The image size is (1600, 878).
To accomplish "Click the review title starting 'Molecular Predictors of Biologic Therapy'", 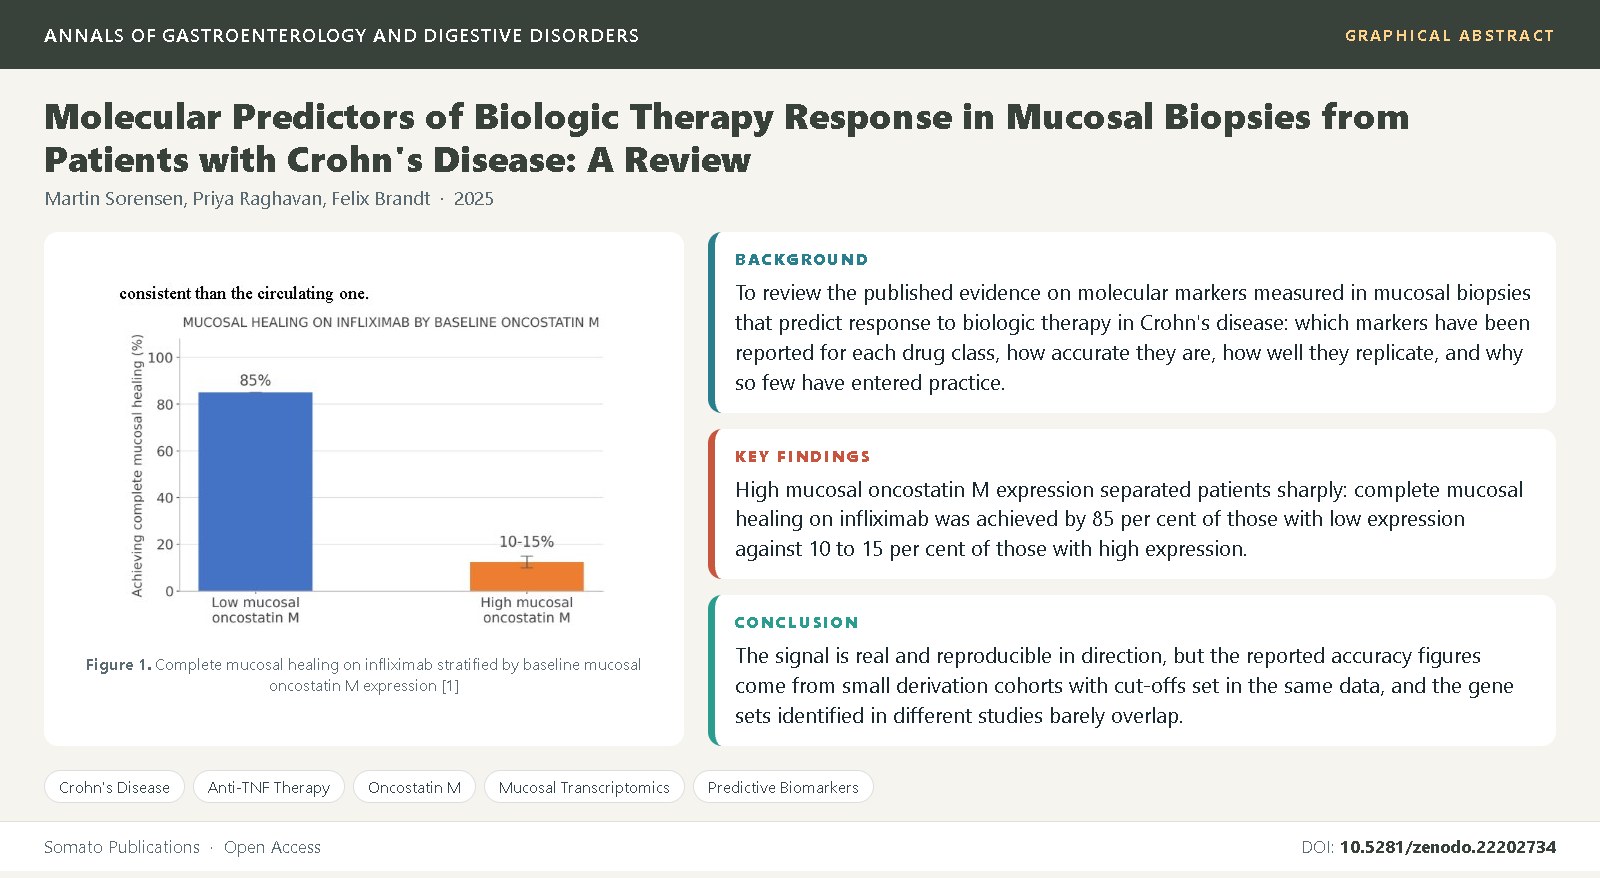I will pyautogui.click(x=727, y=138).
